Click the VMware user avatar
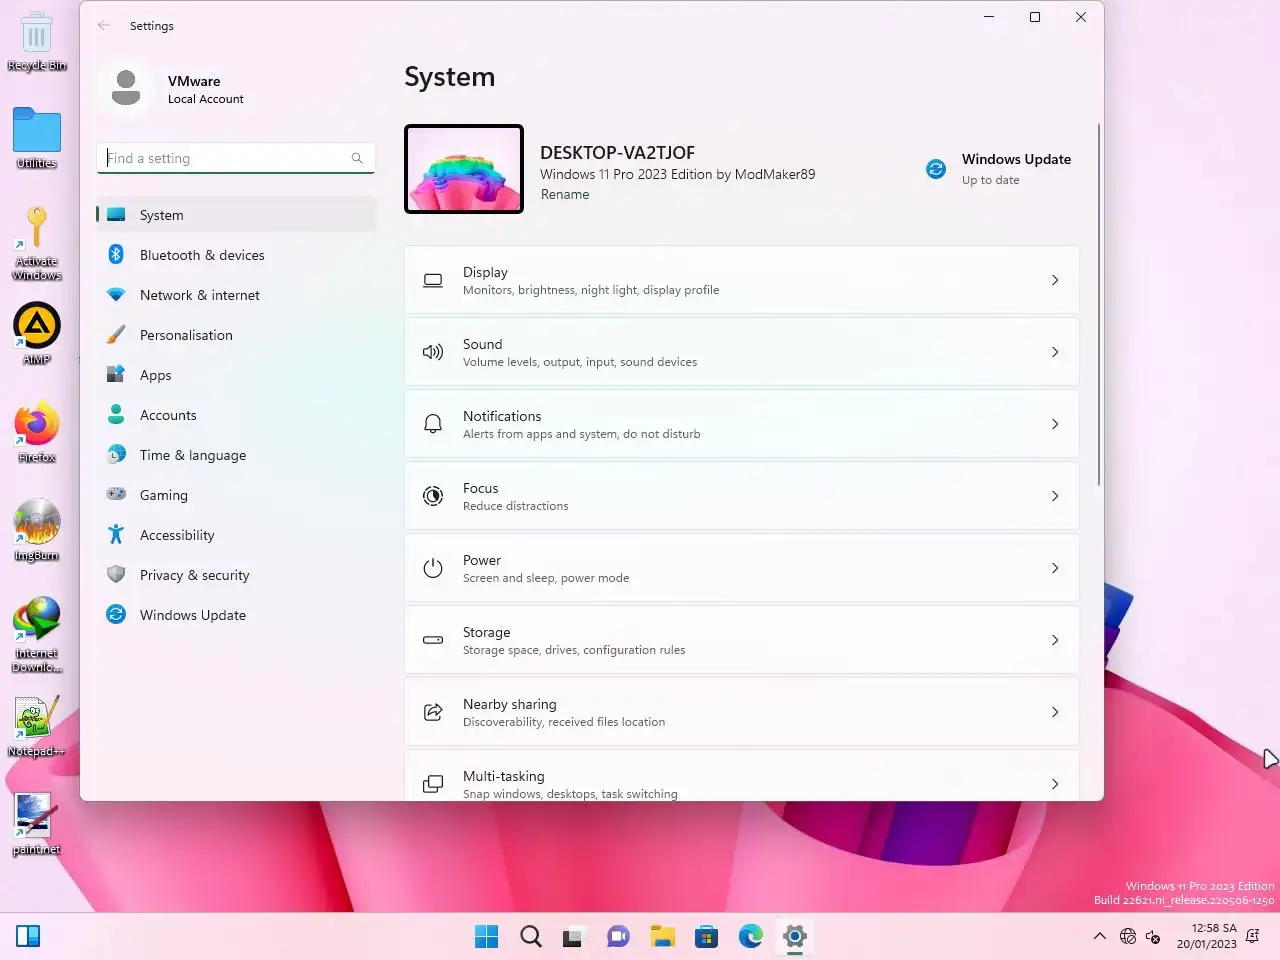This screenshot has height=960, width=1280. (x=126, y=88)
